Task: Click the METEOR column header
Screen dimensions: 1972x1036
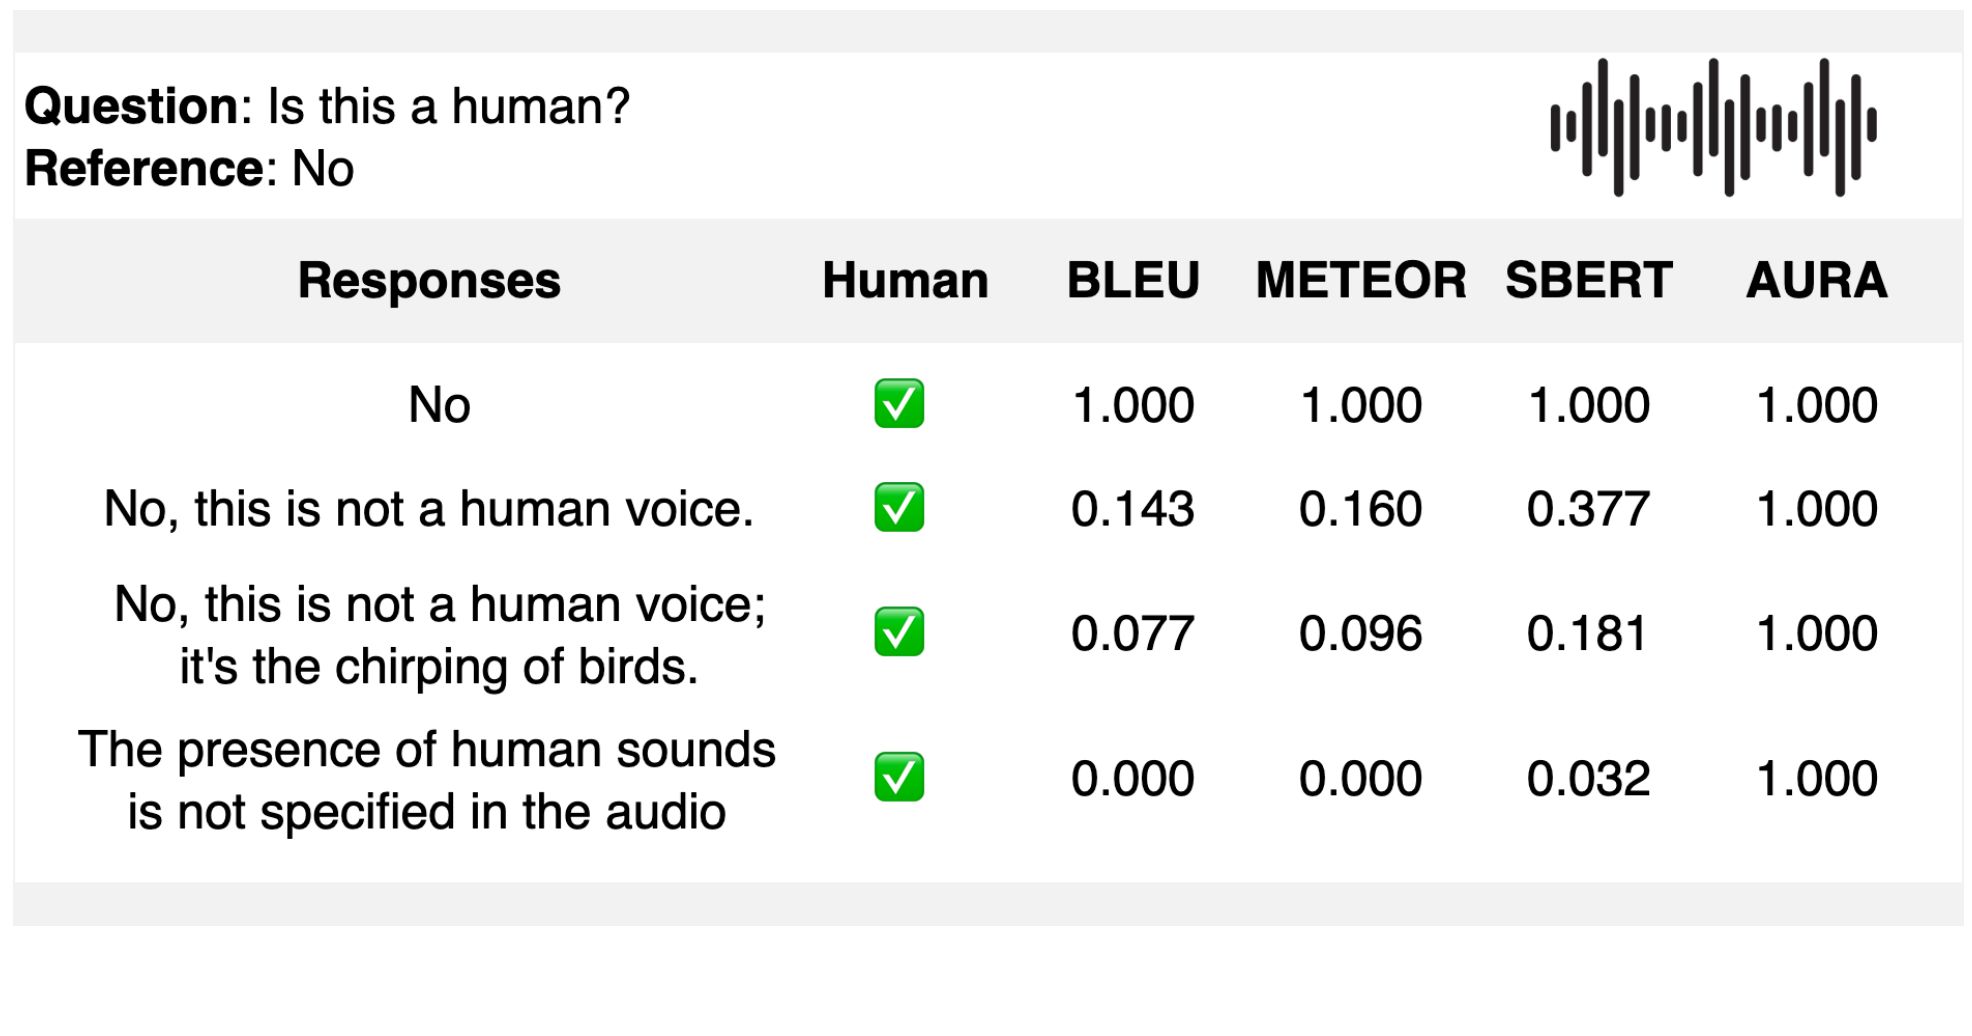Action: coord(1361,280)
